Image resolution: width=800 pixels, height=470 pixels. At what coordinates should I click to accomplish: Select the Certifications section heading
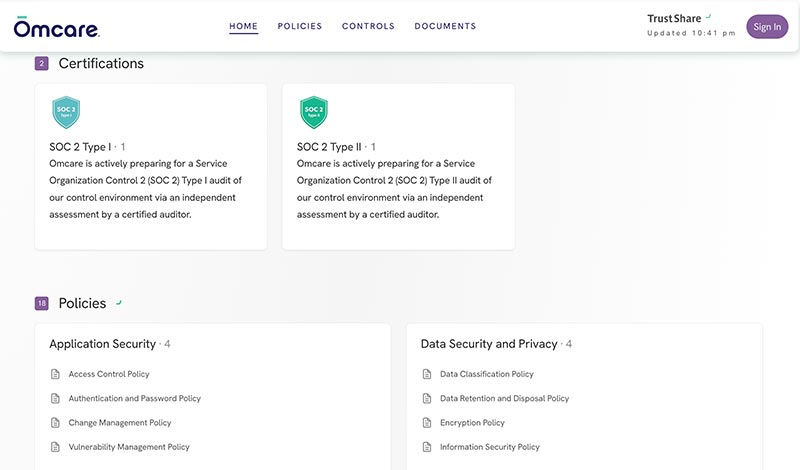[x=101, y=63]
